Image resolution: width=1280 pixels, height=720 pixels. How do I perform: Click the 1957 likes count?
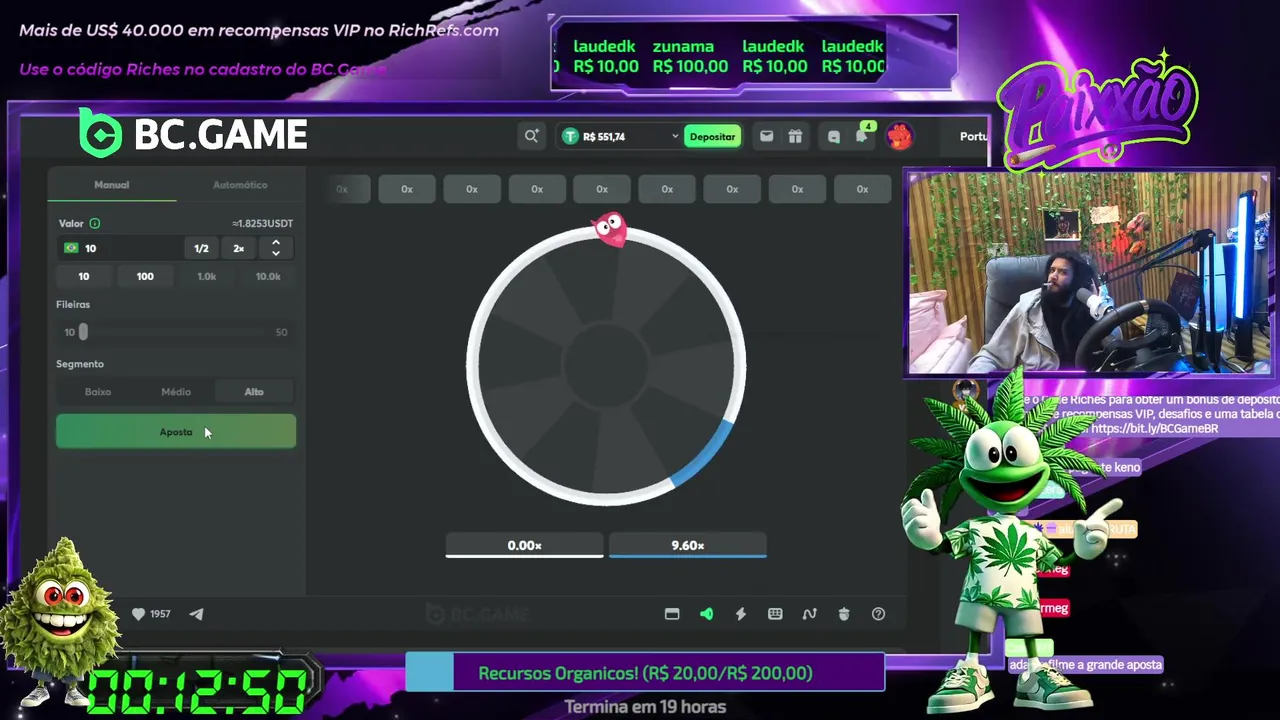pyautogui.click(x=160, y=614)
